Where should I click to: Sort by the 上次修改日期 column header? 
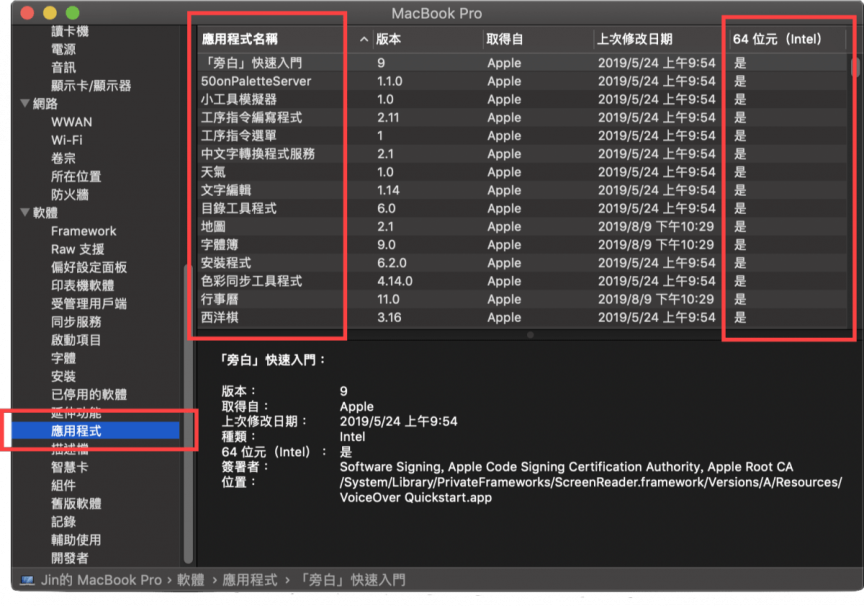point(634,40)
